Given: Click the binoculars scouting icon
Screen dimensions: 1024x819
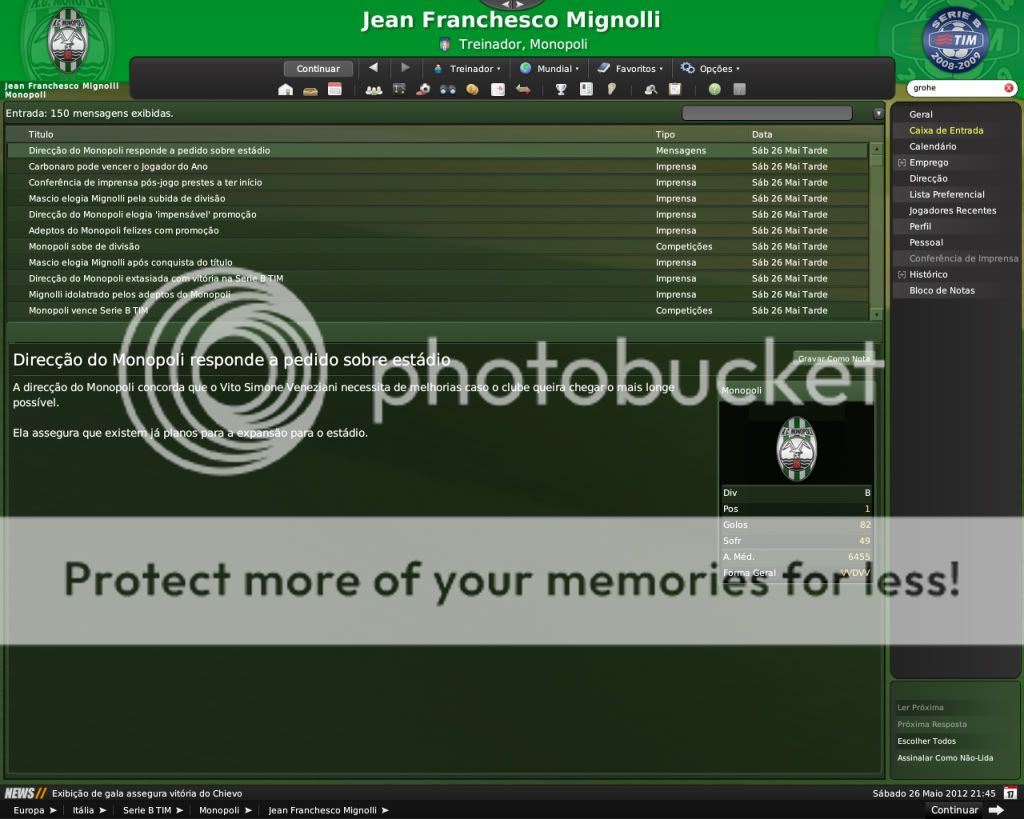Looking at the screenshot, I should pos(447,90).
